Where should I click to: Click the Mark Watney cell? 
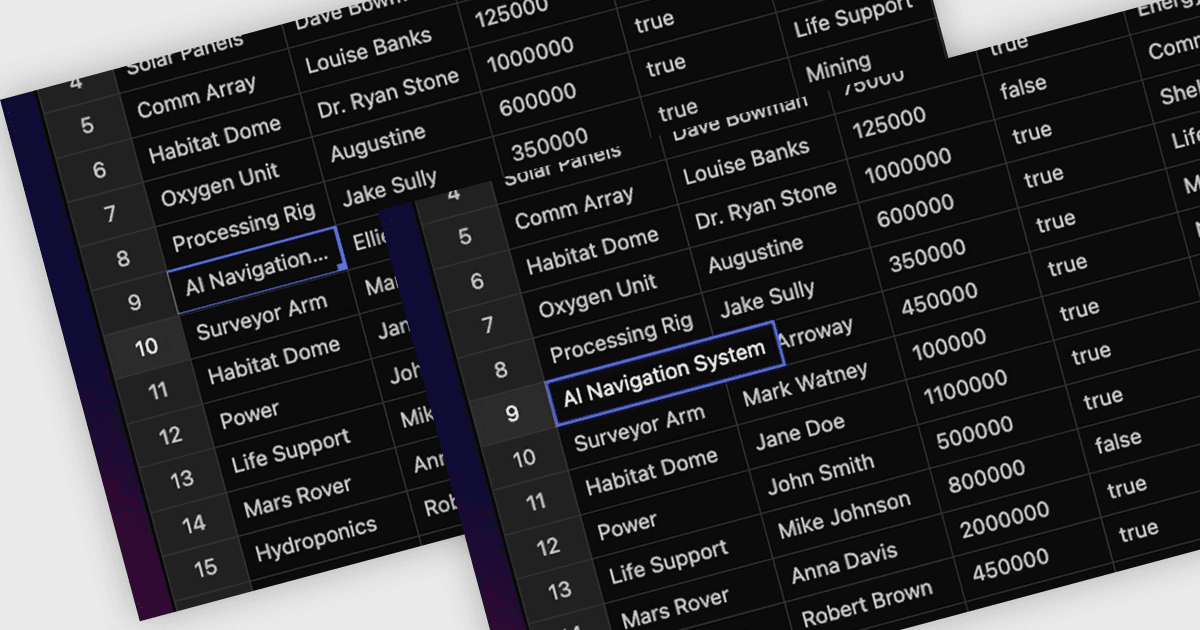(x=806, y=385)
